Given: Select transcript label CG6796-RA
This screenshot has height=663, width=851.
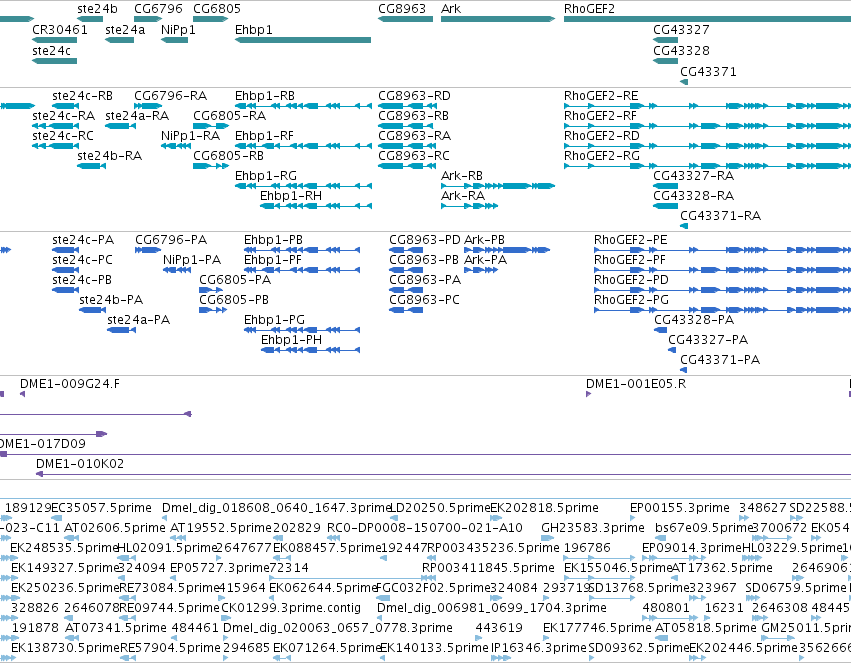Looking at the screenshot, I should [170, 96].
